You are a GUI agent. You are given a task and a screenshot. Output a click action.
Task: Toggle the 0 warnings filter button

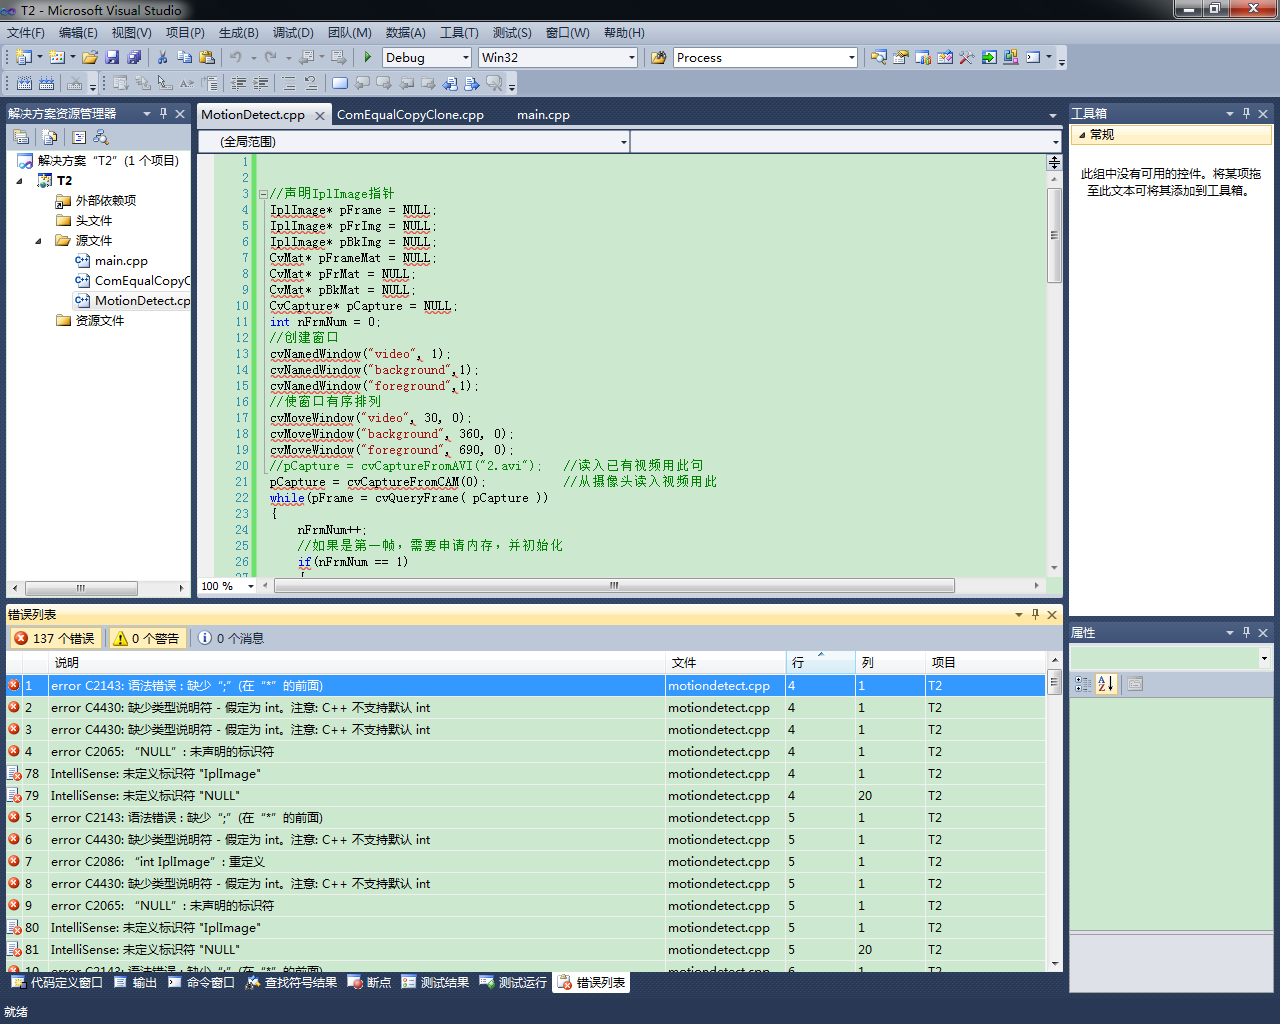tap(147, 638)
